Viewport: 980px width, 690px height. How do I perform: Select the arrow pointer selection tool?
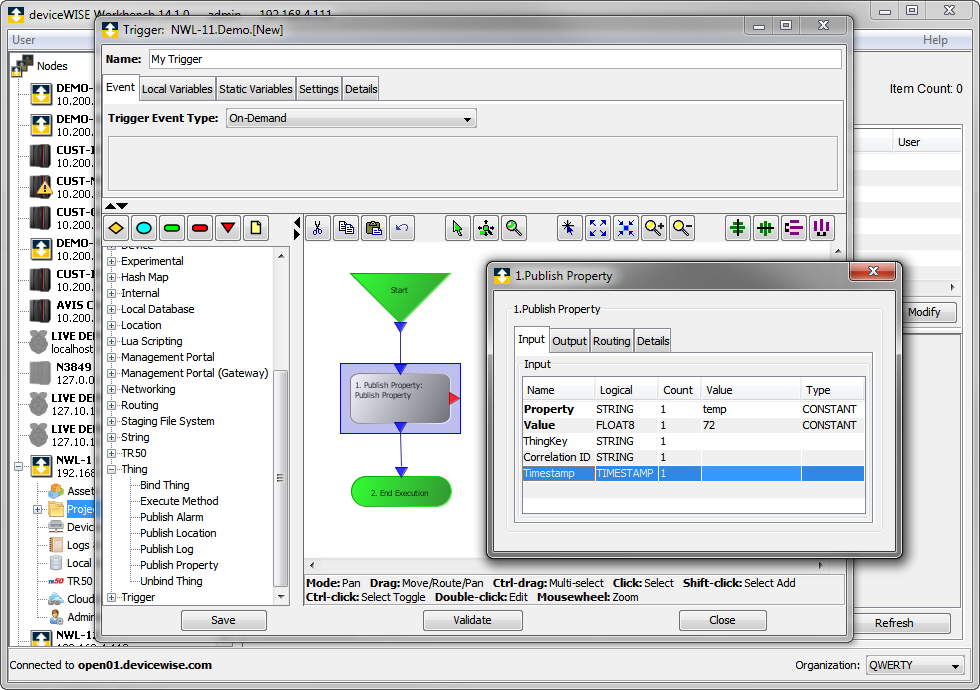[457, 228]
